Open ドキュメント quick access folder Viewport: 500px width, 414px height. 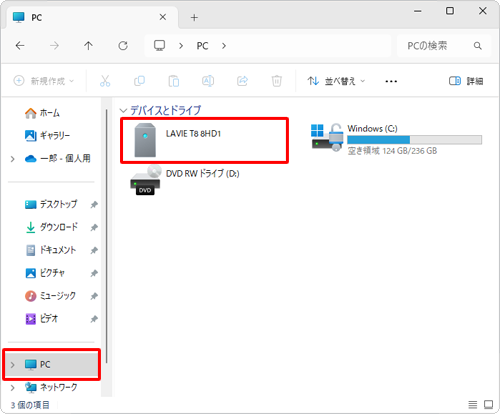pyautogui.click(x=51, y=250)
